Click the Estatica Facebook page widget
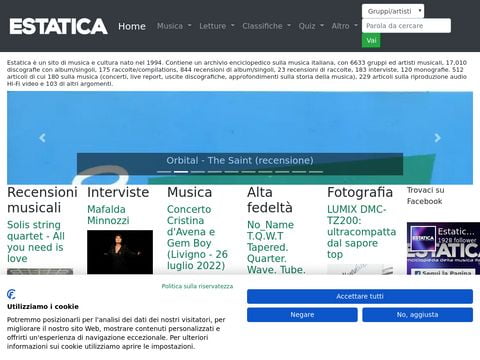The width and height of the screenshot is (480, 360). pos(443,248)
